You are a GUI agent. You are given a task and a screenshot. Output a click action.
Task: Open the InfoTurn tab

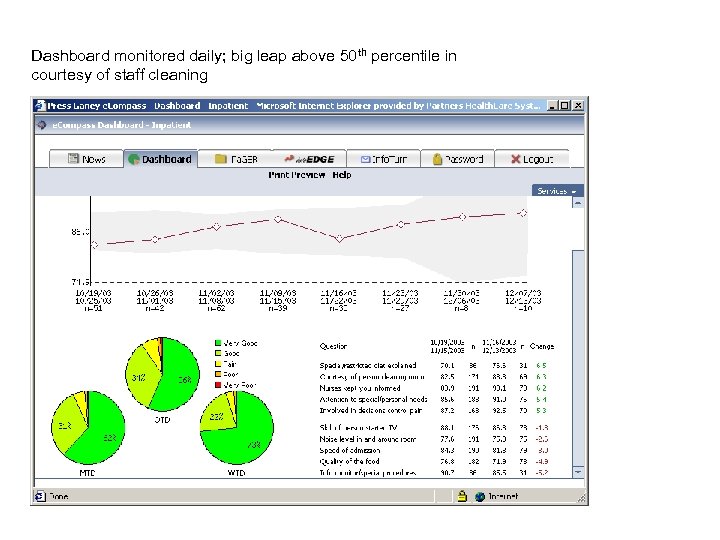click(x=383, y=159)
